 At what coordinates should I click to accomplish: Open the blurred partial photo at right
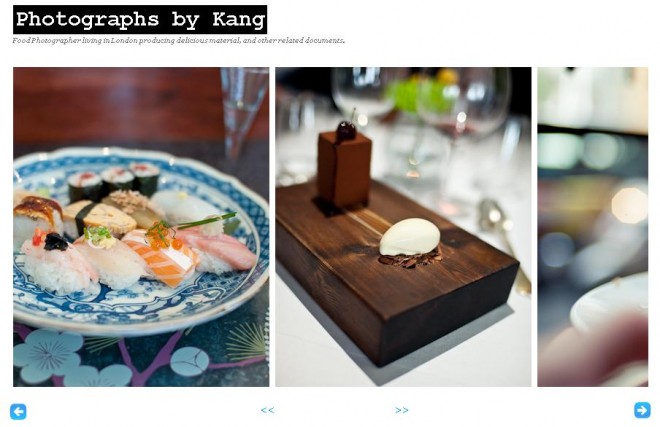click(593, 227)
